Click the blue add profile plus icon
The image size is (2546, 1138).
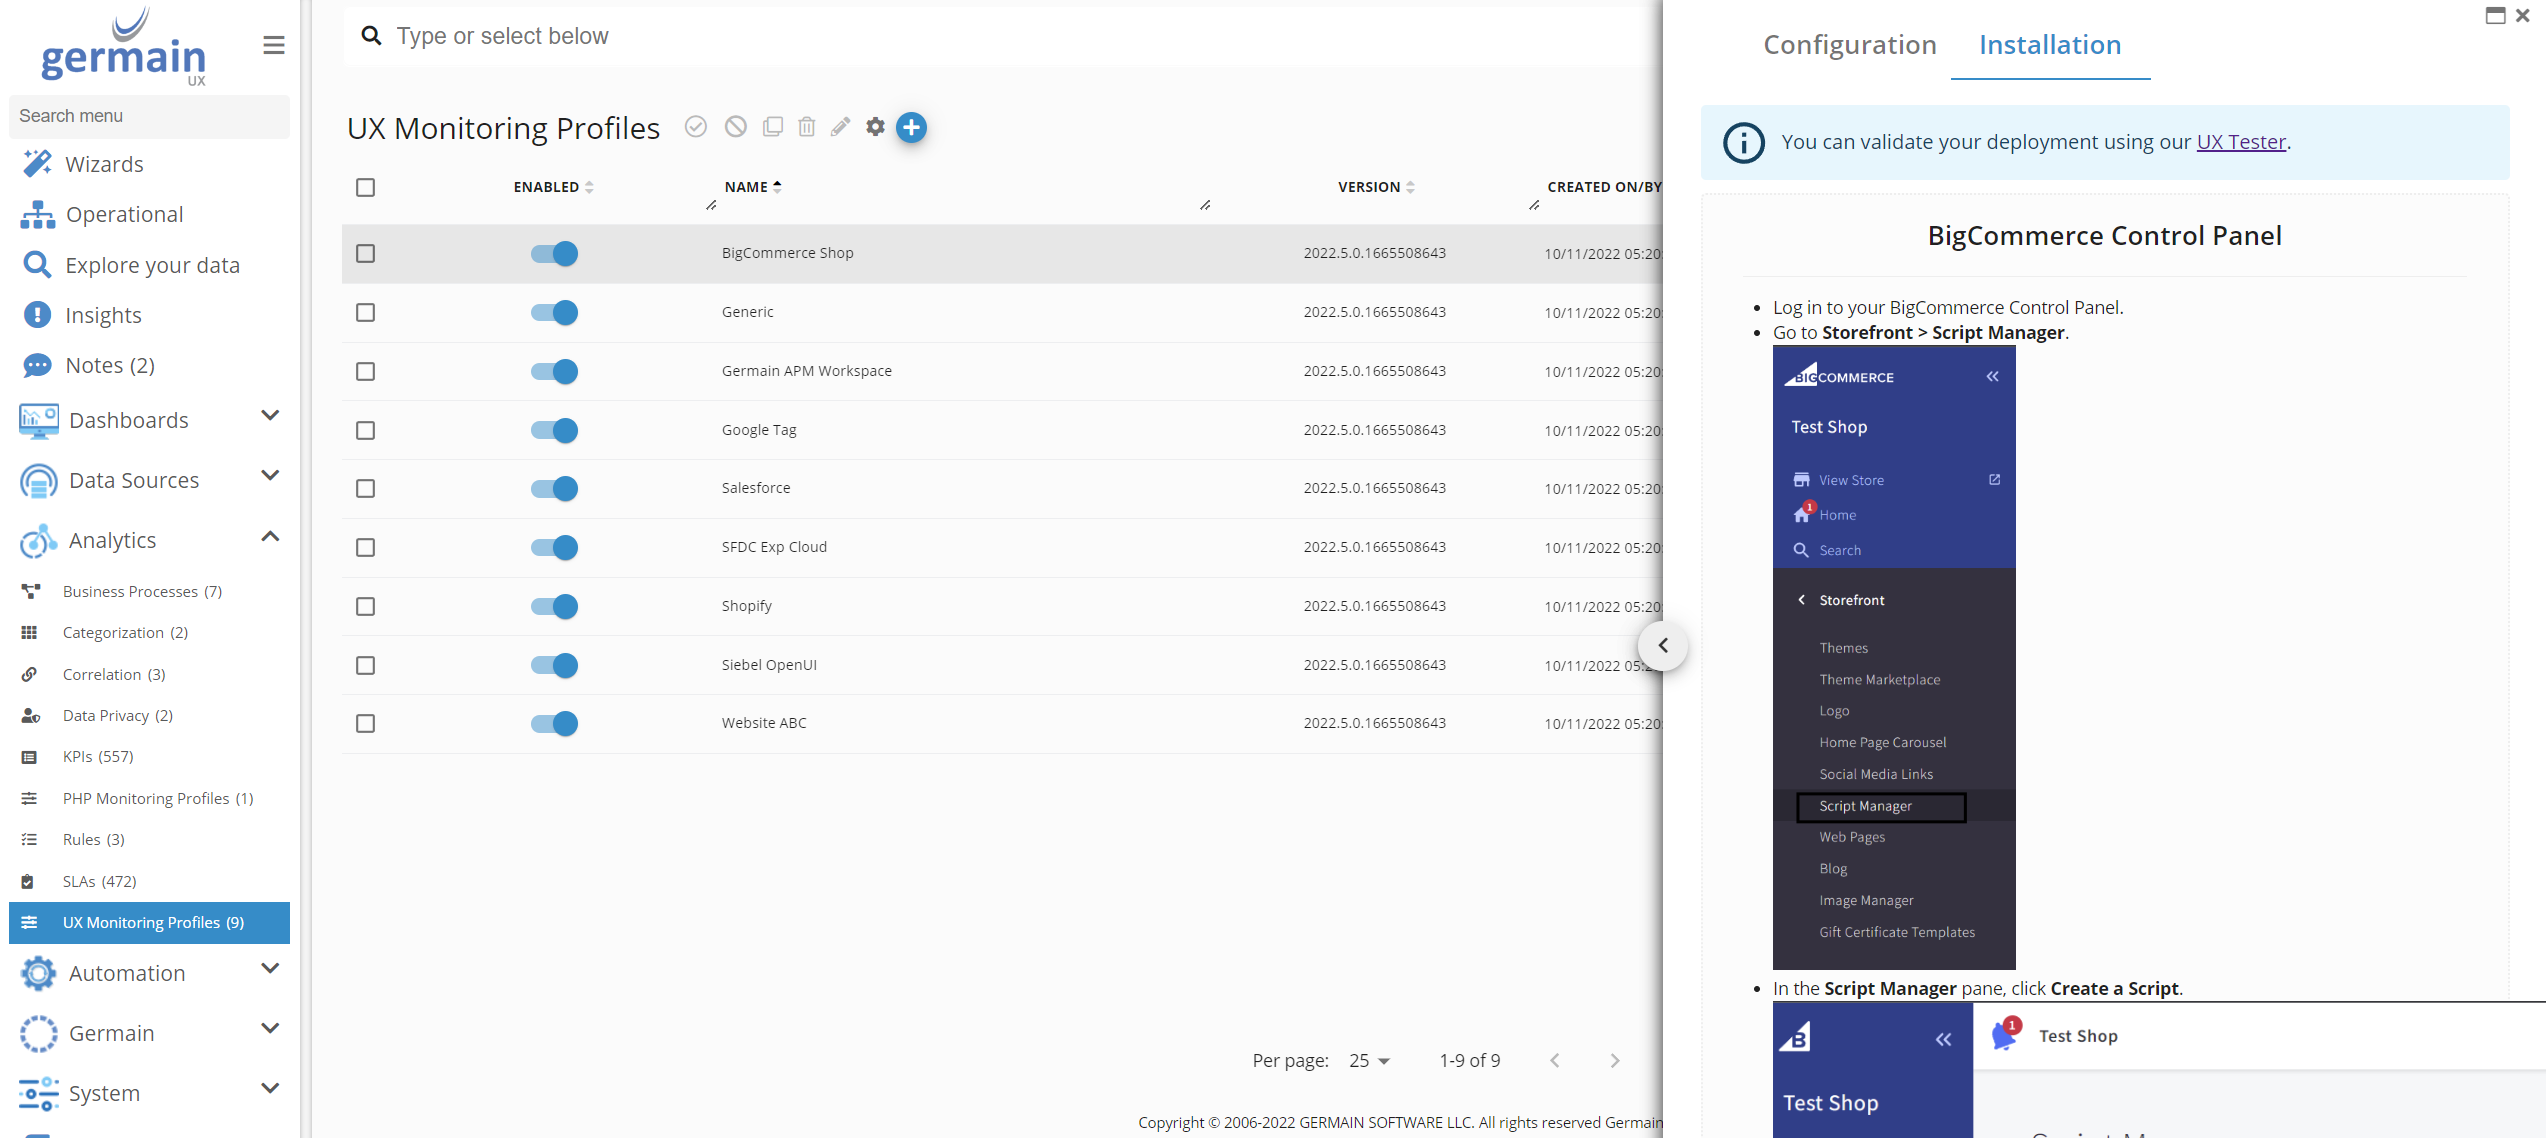click(x=911, y=127)
